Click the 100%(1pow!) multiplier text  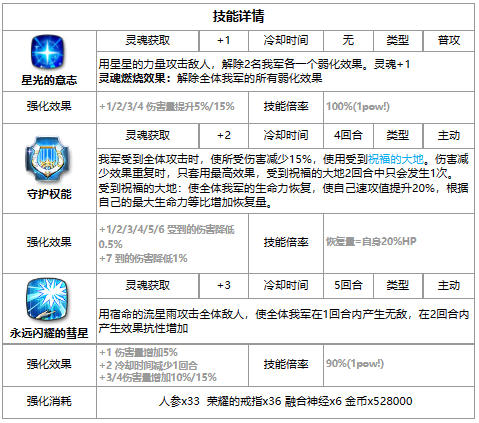(358, 106)
